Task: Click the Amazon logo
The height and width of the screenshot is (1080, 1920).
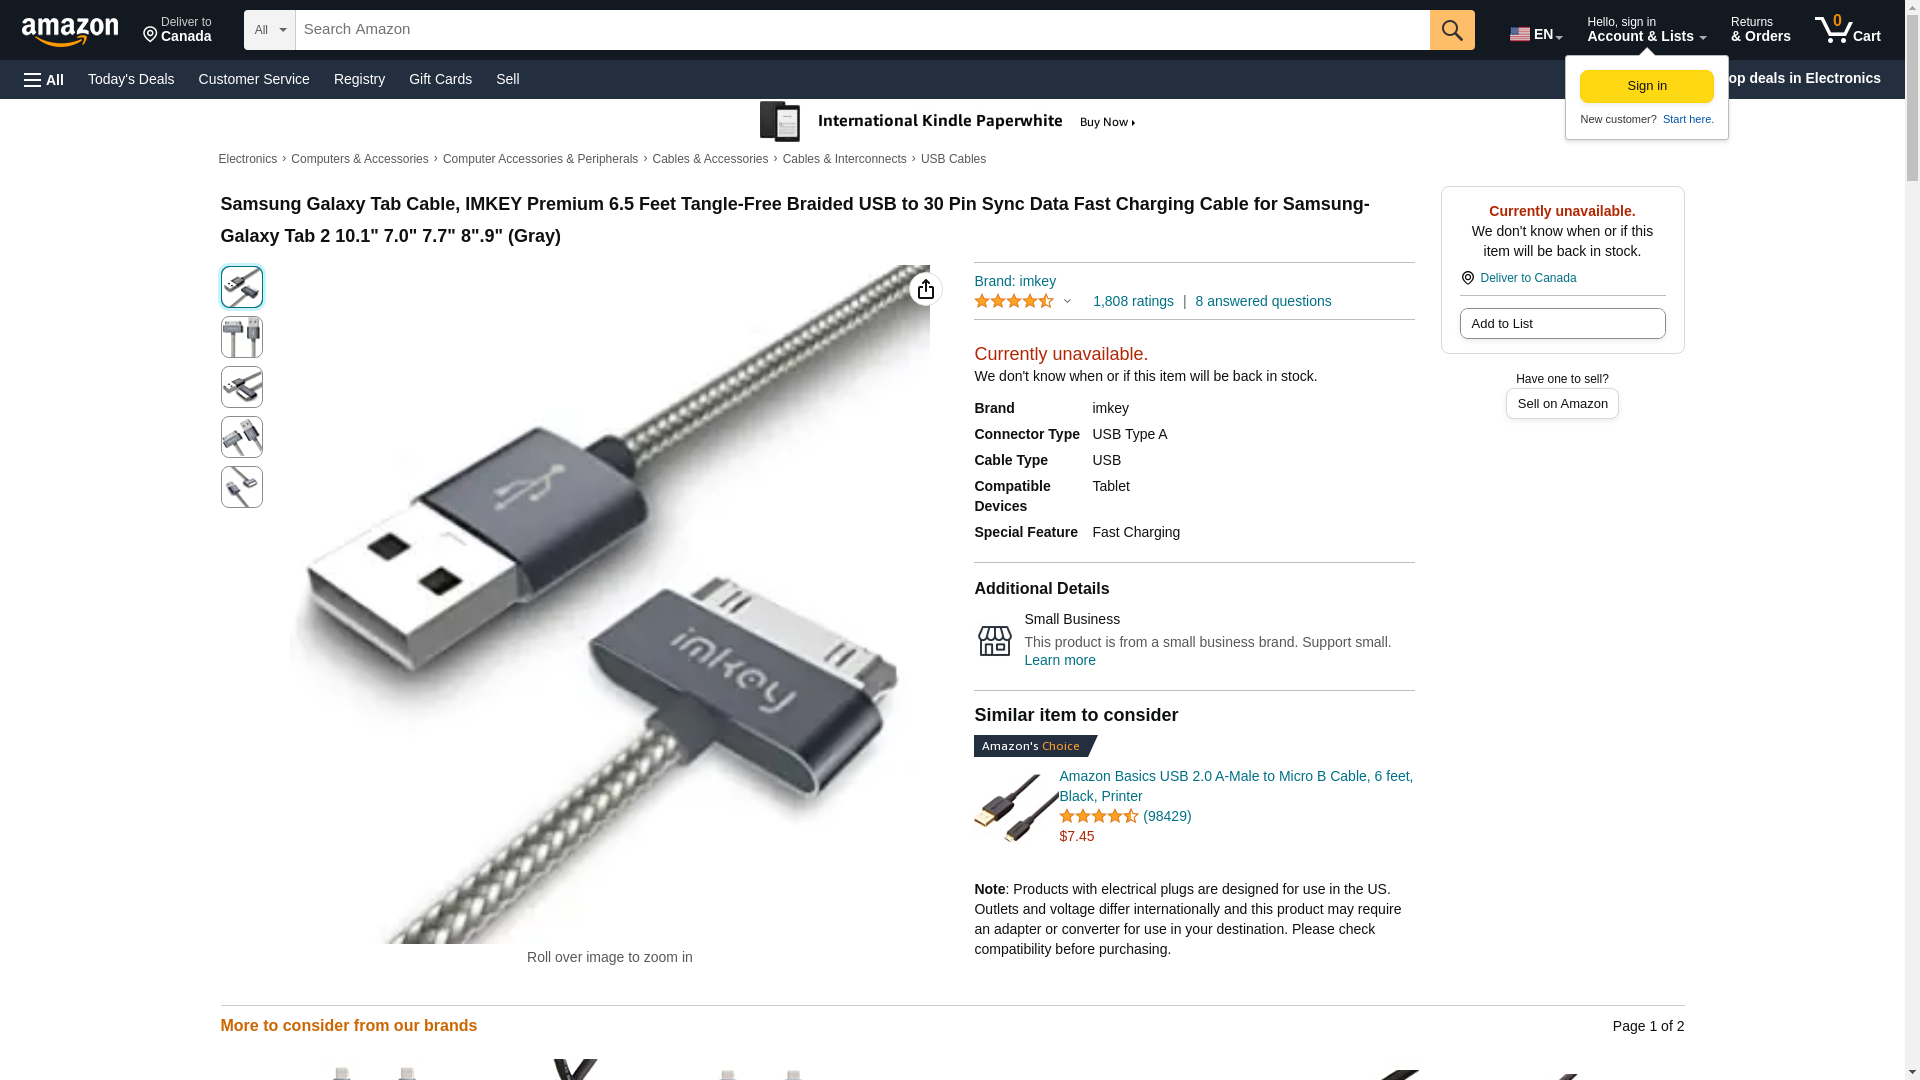Action: pos(70,32)
